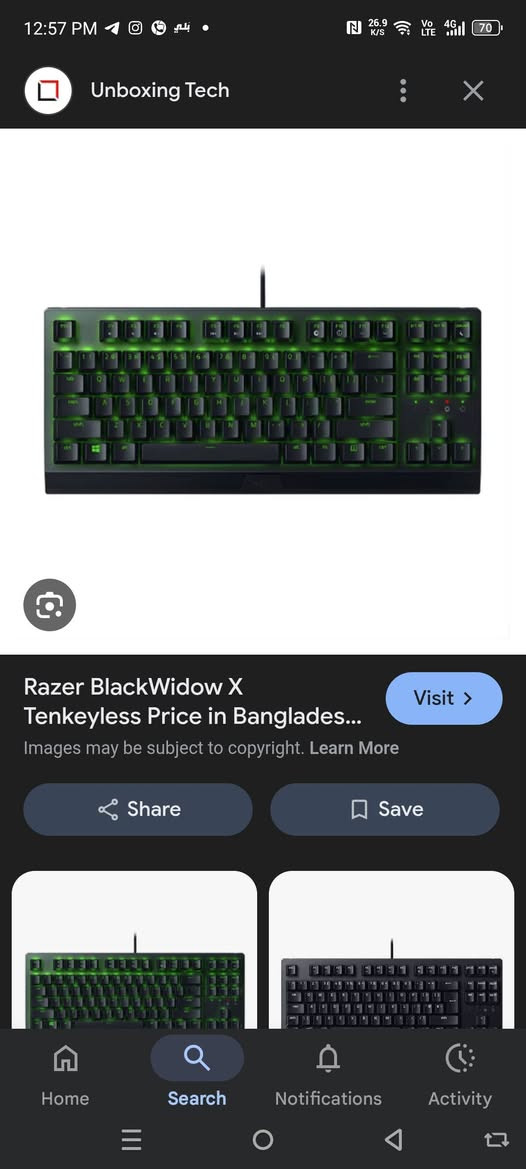The width and height of the screenshot is (526, 1169).
Task: Tap the Android recent apps menu button
Action: (x=132, y=1139)
